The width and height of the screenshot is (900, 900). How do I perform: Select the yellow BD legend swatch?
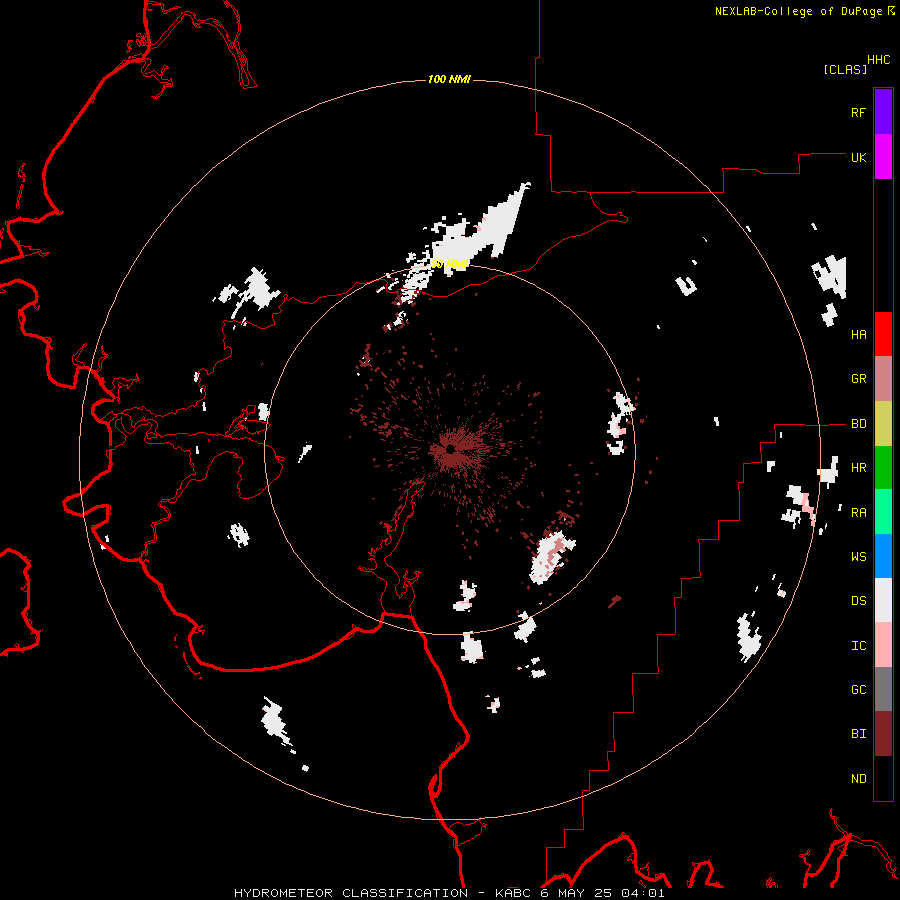coord(883,423)
